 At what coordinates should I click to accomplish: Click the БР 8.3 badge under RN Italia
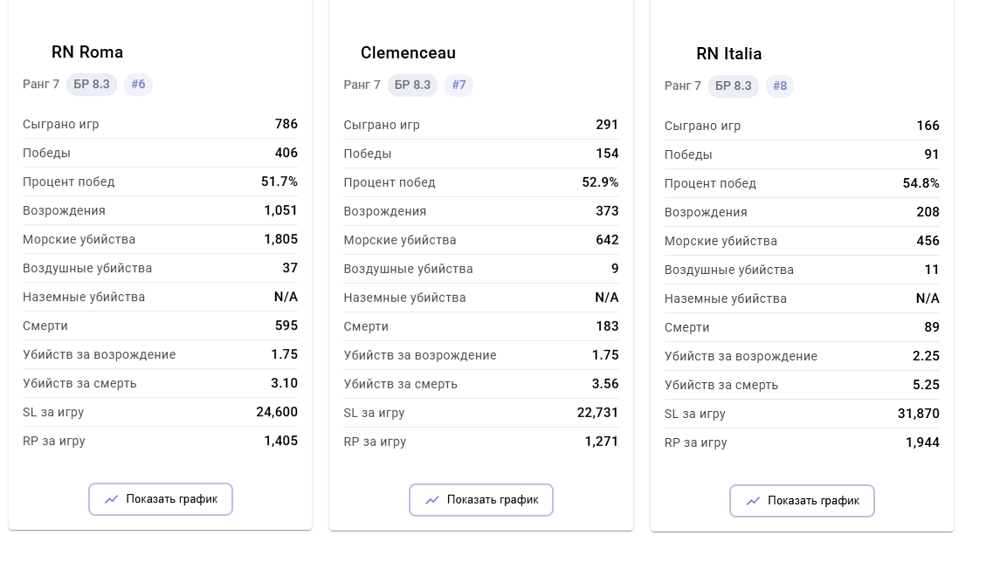tap(733, 86)
